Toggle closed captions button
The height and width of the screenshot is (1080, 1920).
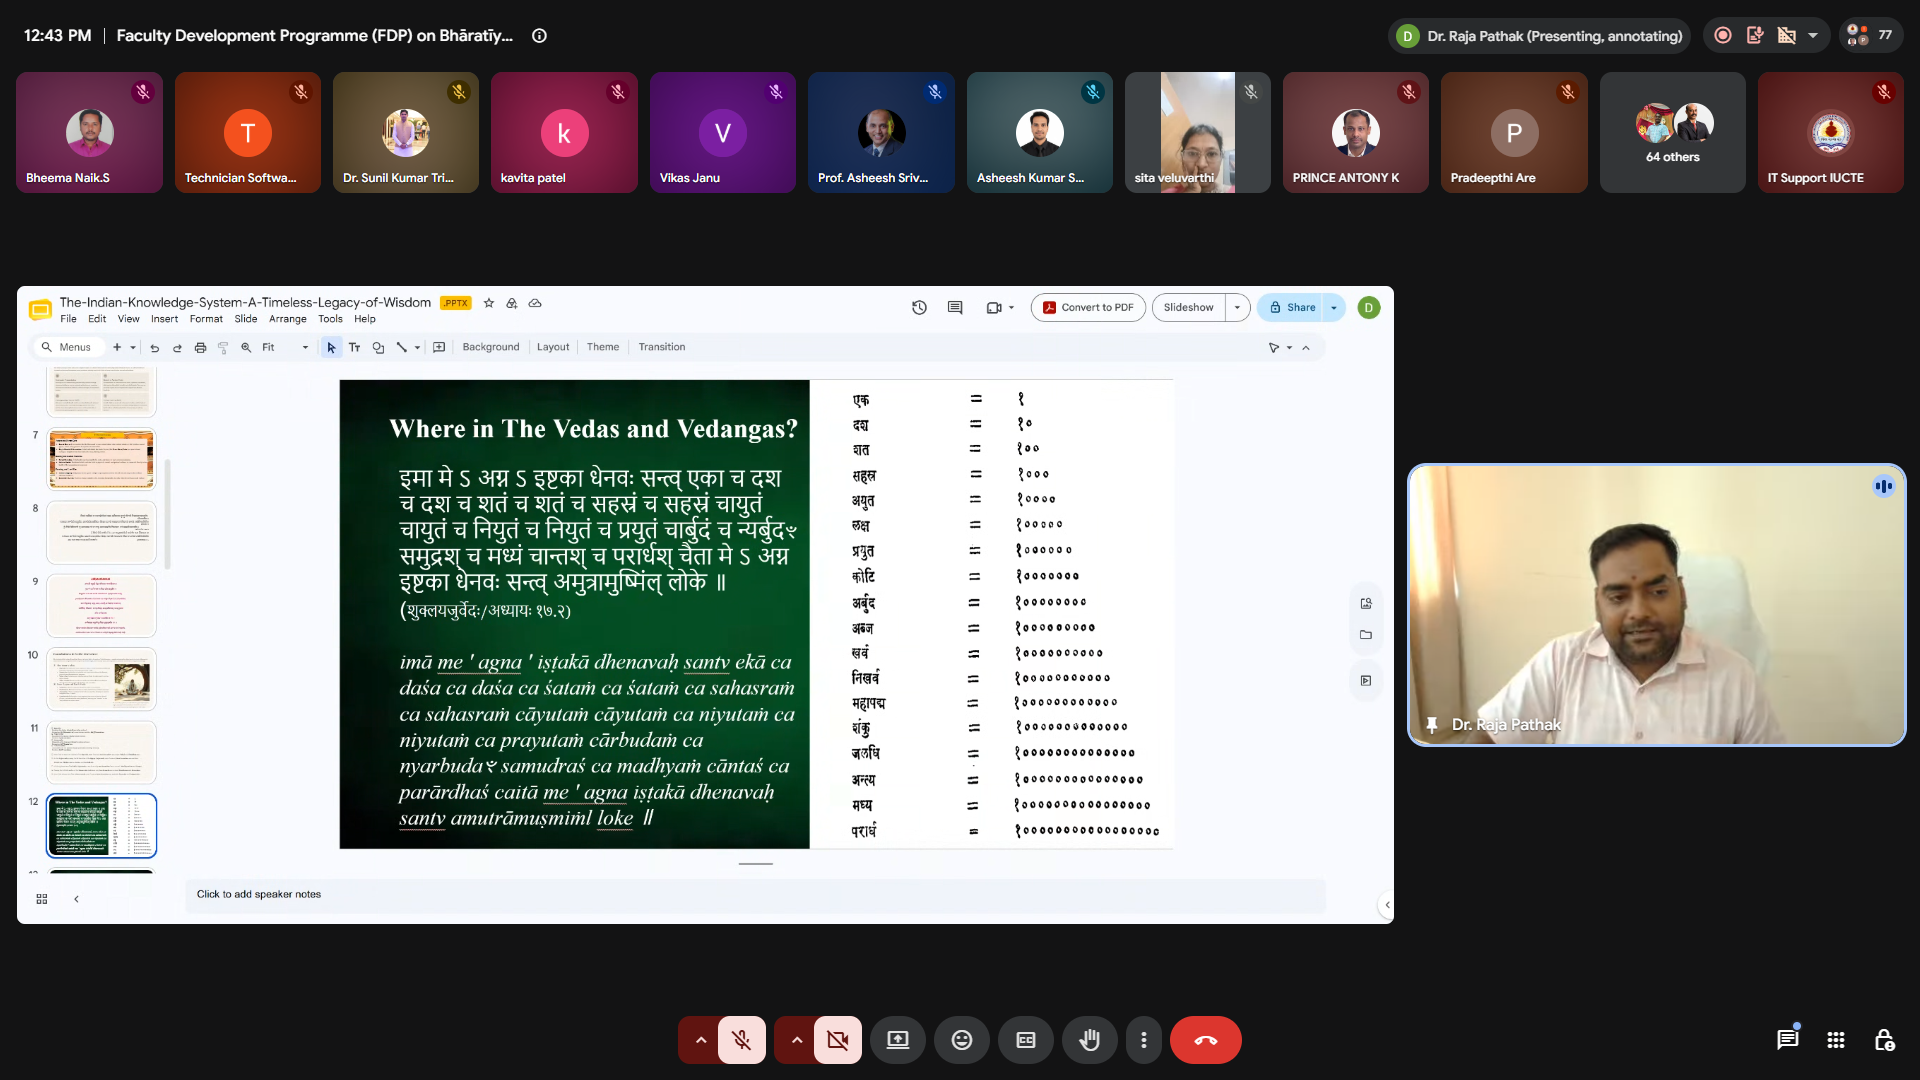coord(1025,1040)
